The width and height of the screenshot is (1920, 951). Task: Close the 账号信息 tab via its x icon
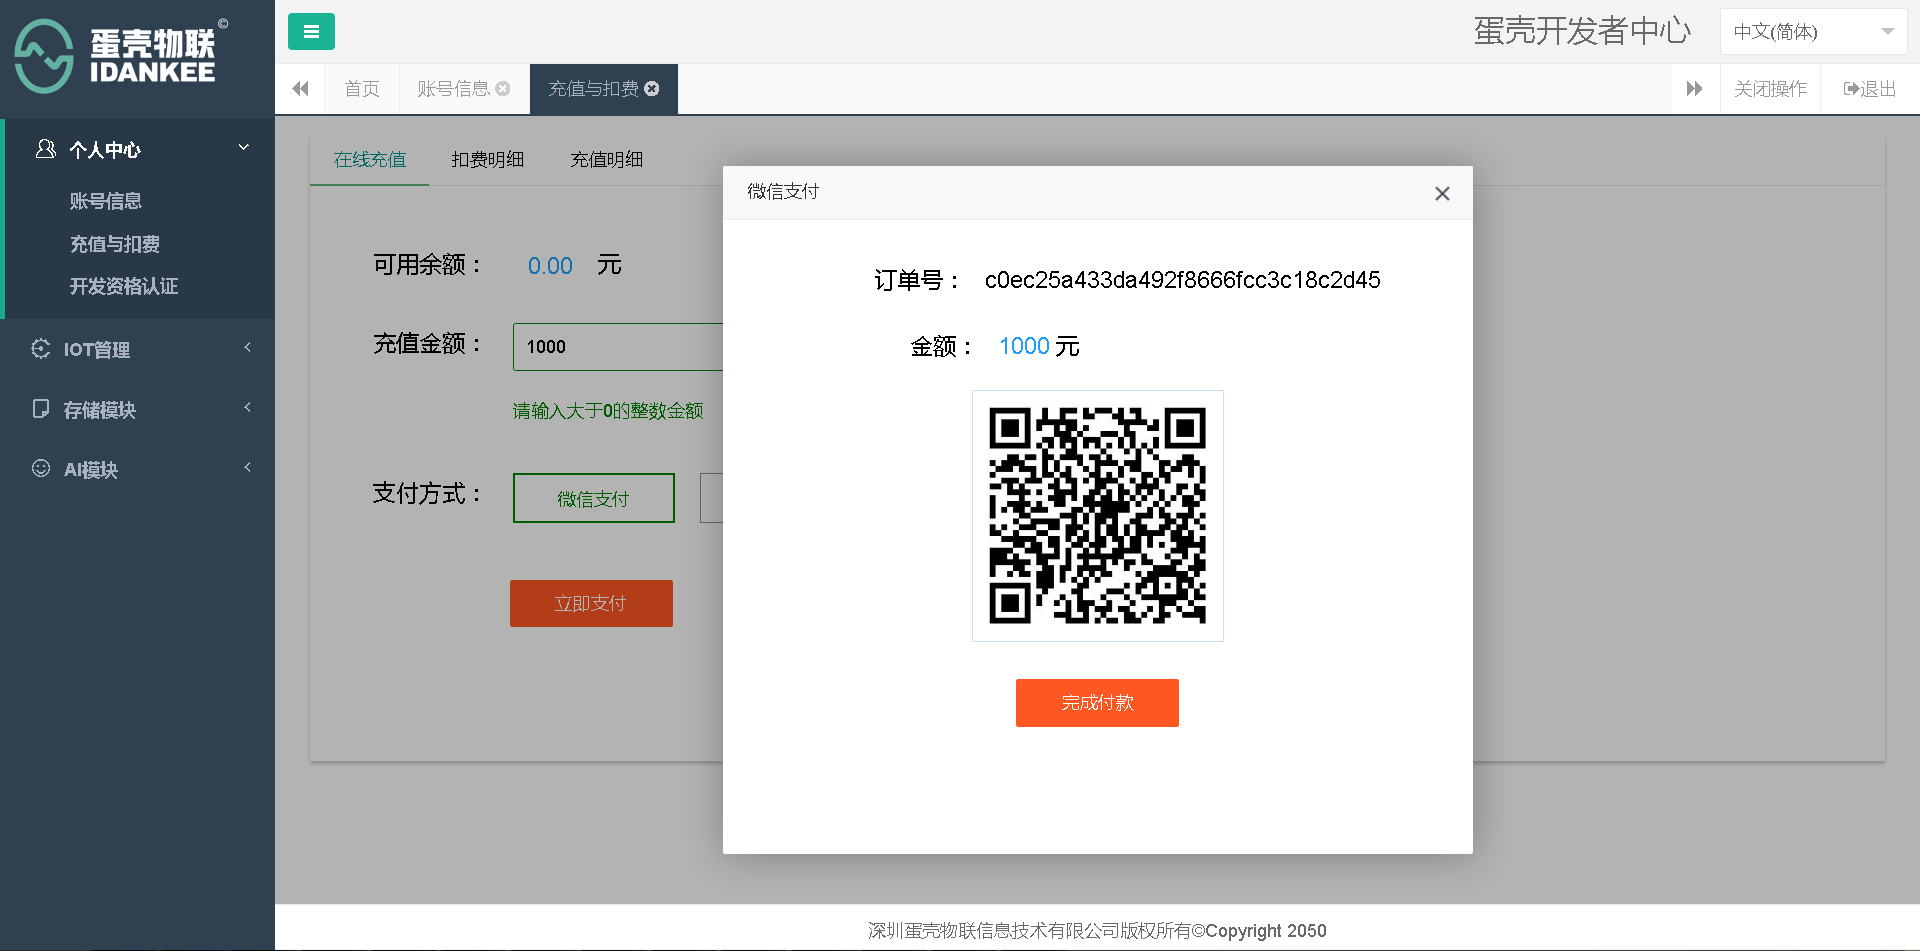coord(503,89)
